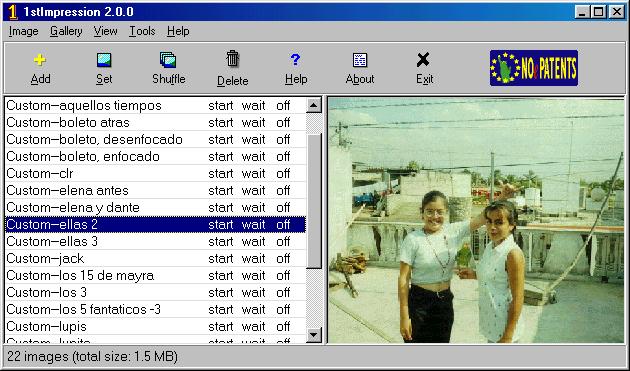Viewport: 630px width, 371px height.
Task: Toggle start for Custom—aquellos tiempos
Action: point(221,105)
